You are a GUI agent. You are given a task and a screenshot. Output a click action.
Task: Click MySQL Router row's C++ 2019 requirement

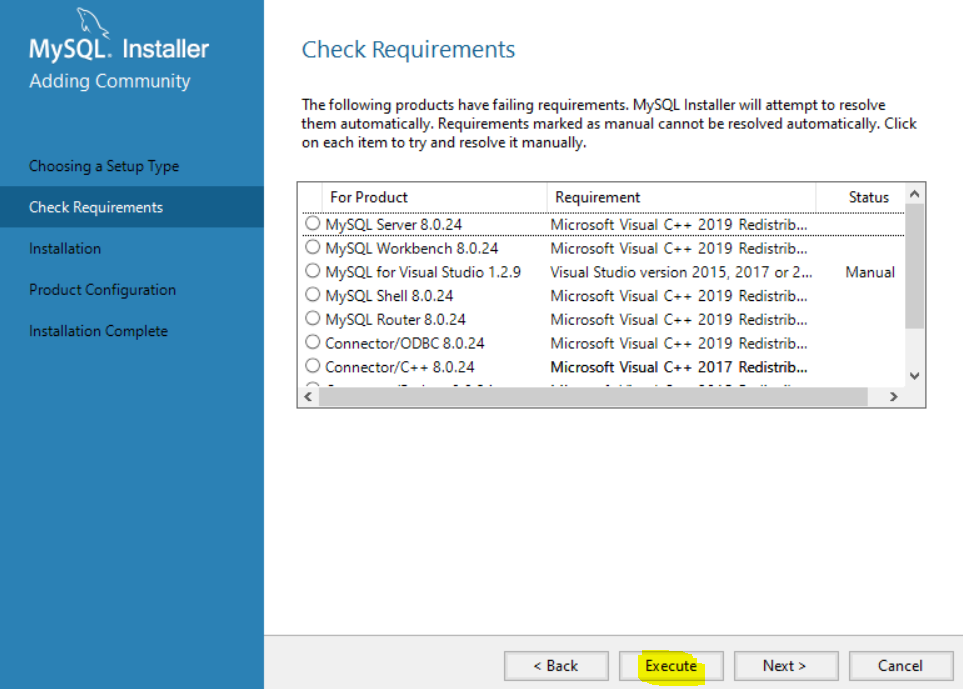tap(679, 320)
